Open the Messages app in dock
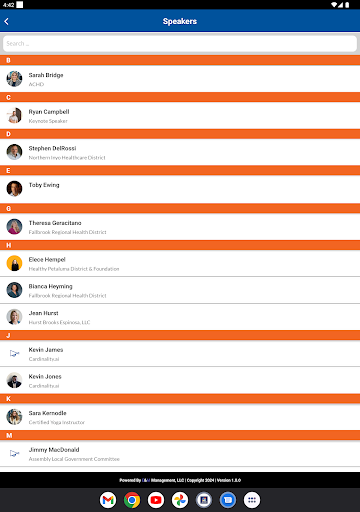This screenshot has height=512, width=360. [x=228, y=500]
